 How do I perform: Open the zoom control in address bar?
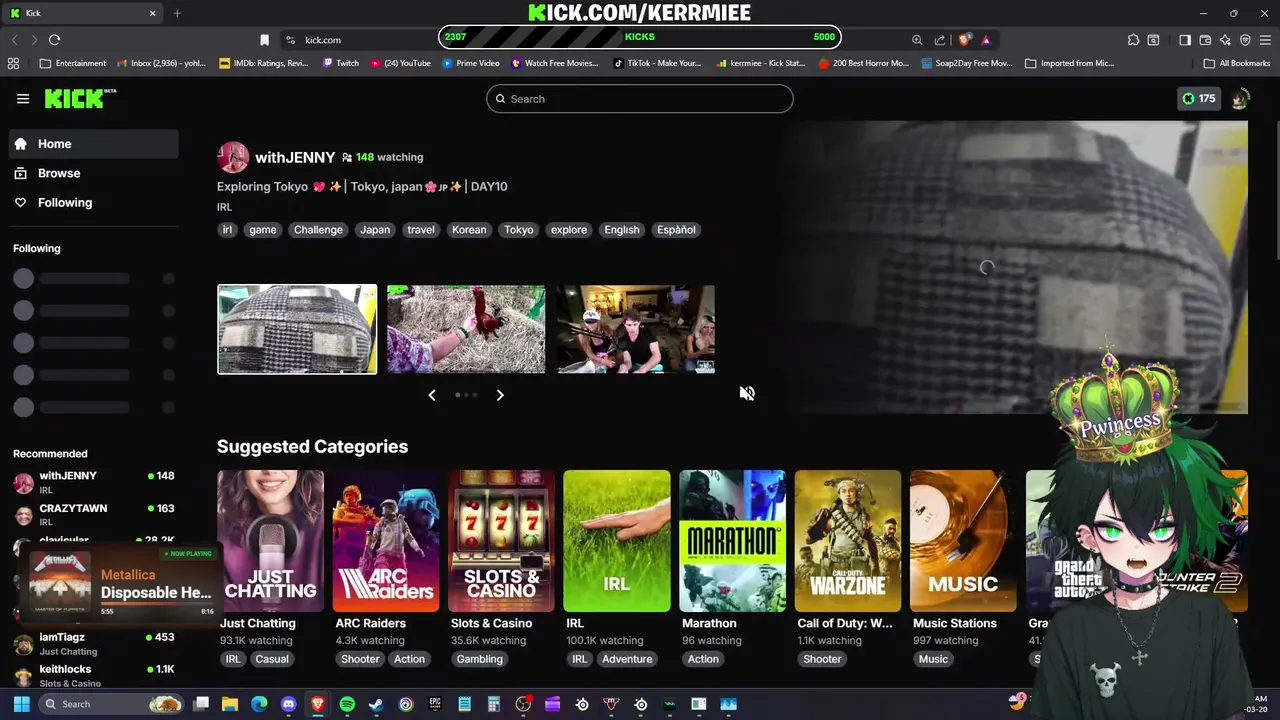tap(917, 40)
